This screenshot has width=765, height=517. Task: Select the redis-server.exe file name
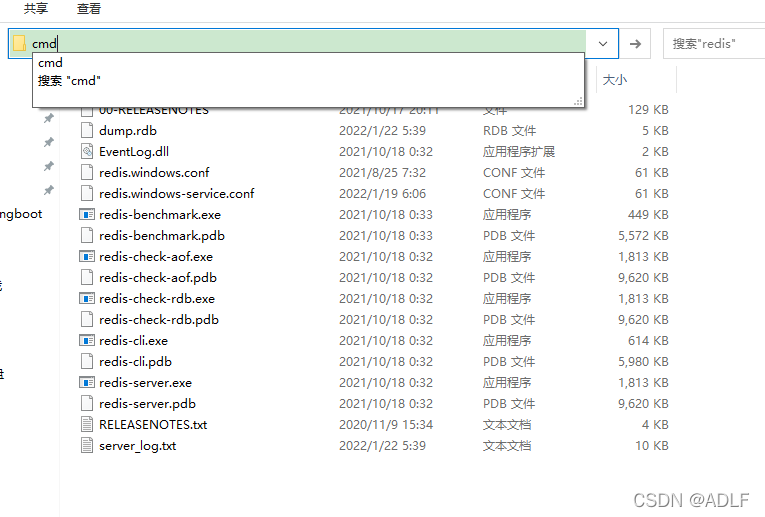(145, 382)
